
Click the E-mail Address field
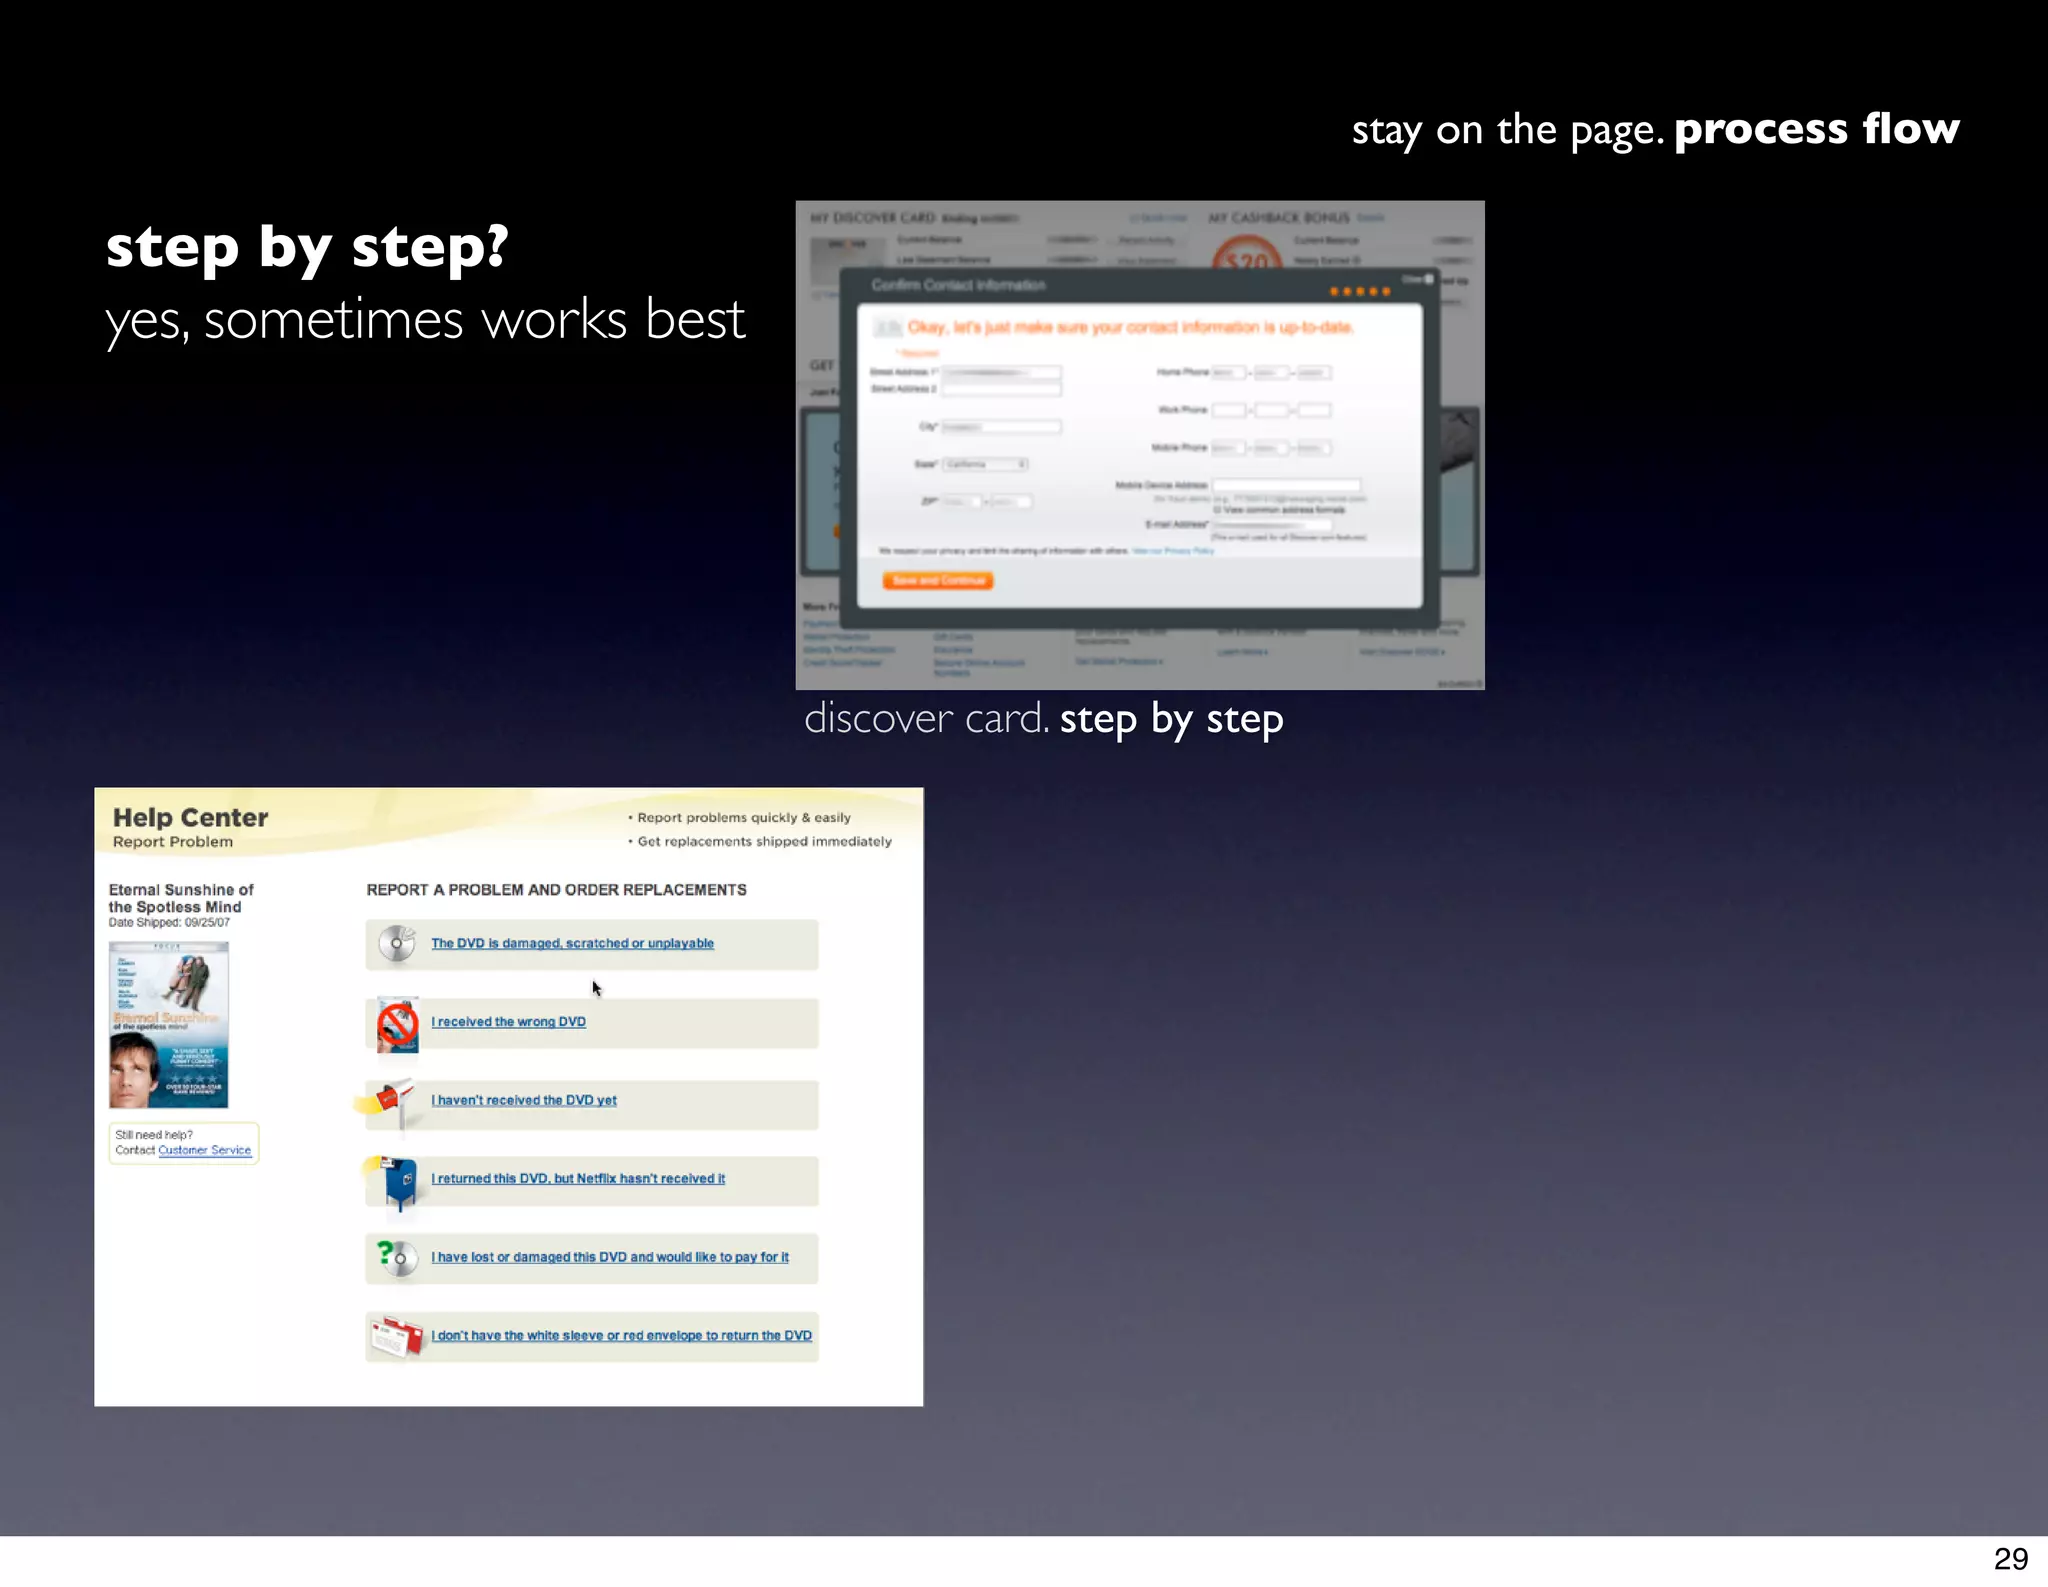[1272, 524]
